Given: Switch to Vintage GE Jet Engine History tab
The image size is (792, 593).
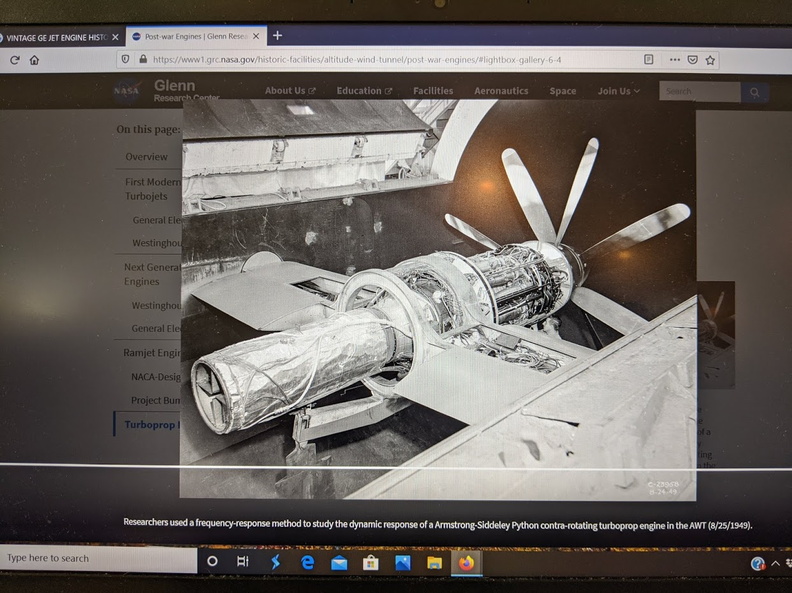Looking at the screenshot, I should click(x=56, y=37).
